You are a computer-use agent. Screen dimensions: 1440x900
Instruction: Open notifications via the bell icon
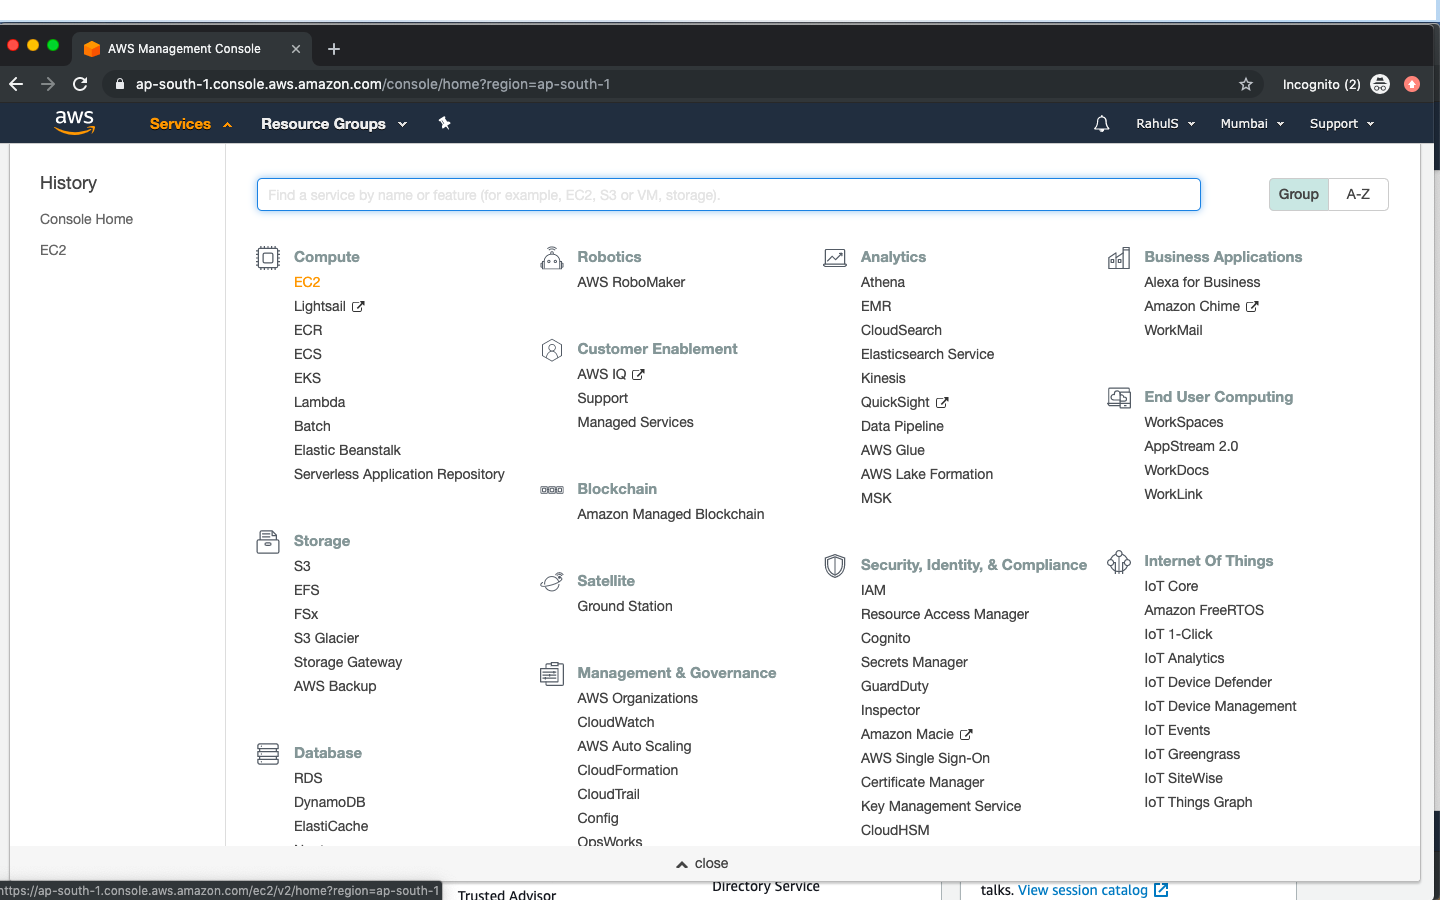[x=1101, y=123]
